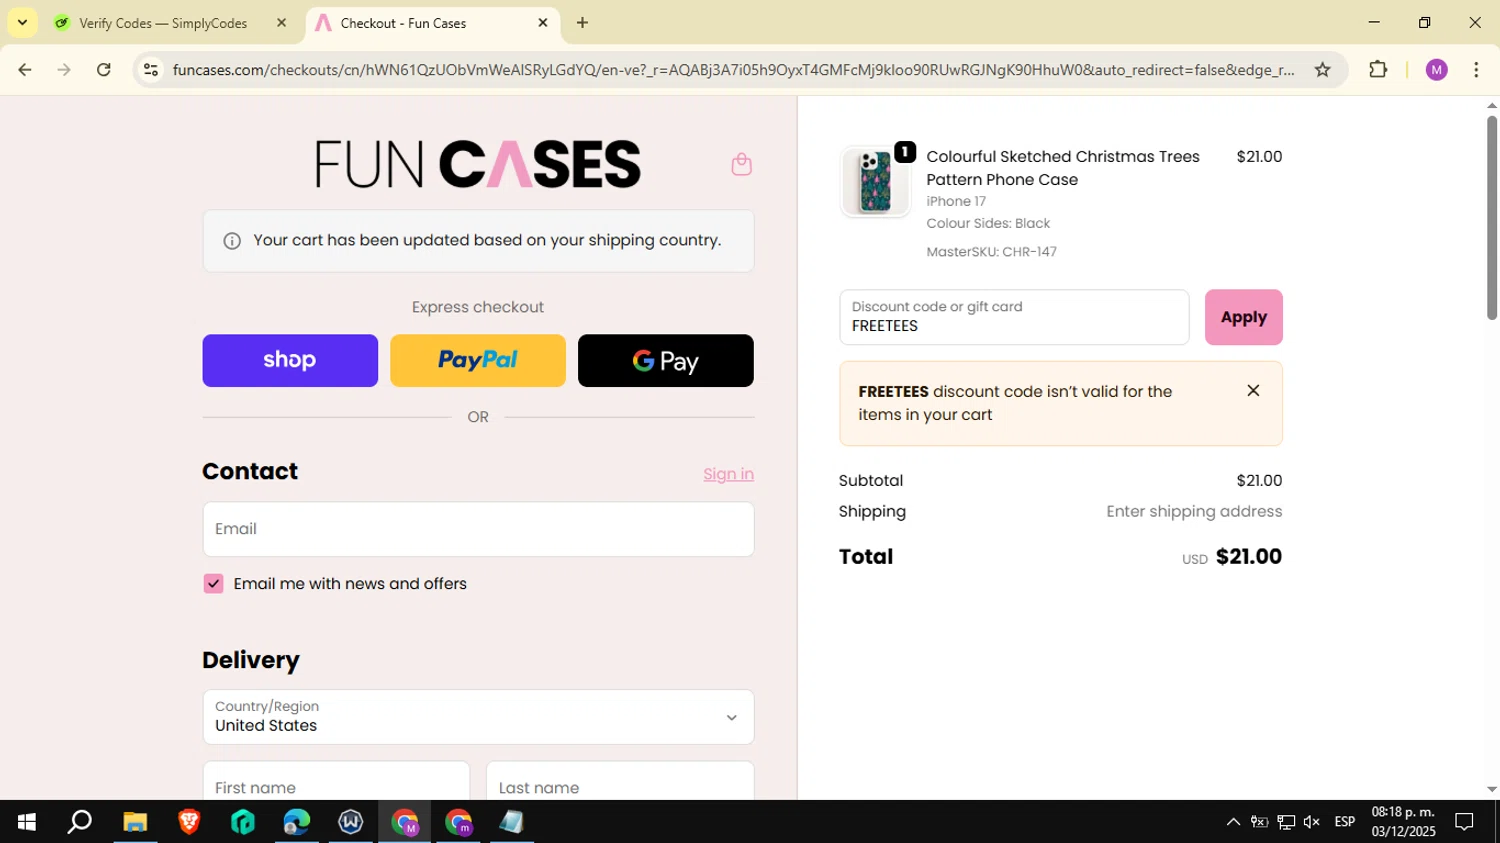Launch Brave browser from taskbar
This screenshot has width=1500, height=843.
pos(189,822)
